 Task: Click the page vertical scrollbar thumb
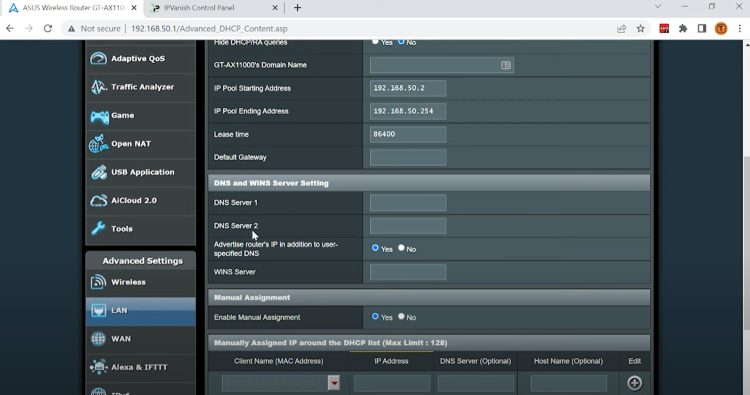coord(746,243)
